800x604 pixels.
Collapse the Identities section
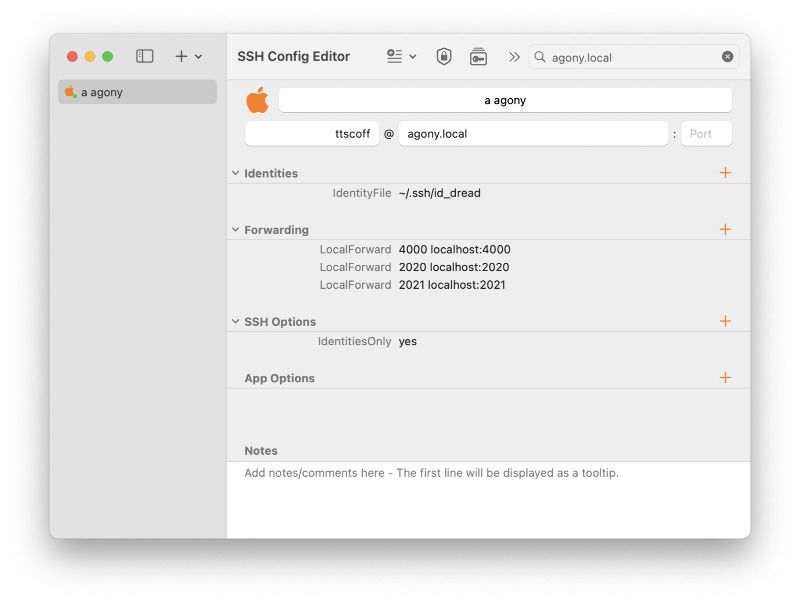click(234, 172)
